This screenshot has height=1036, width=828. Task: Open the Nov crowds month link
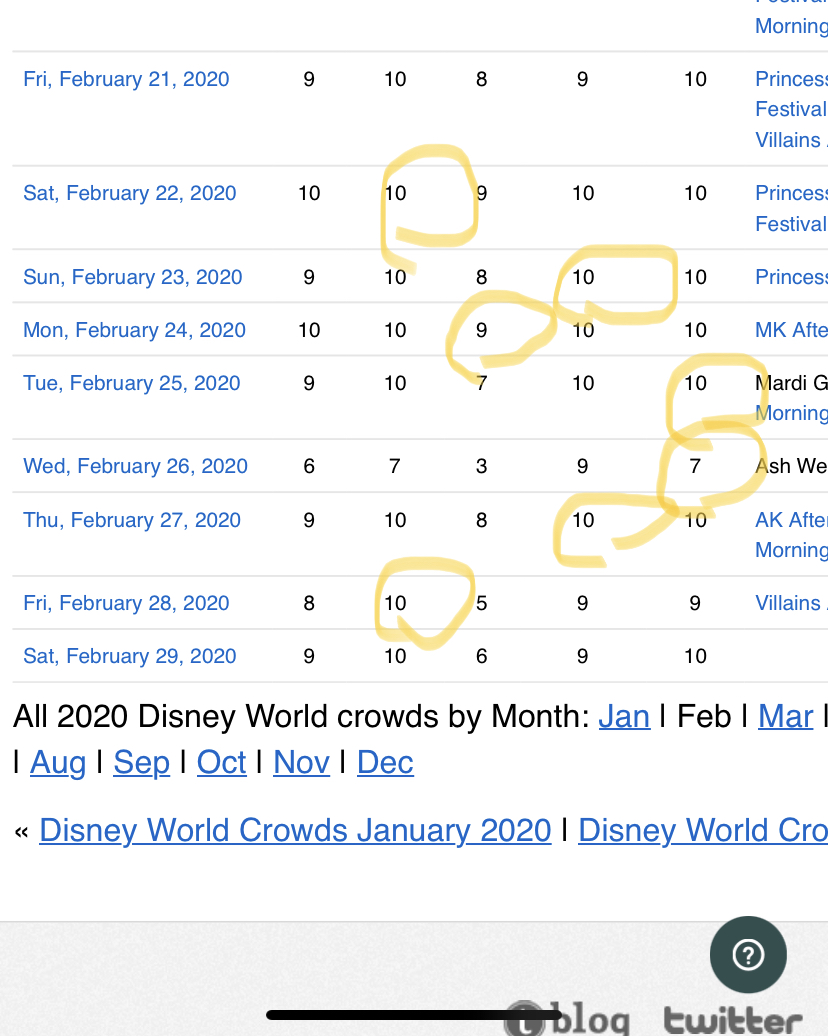point(301,763)
